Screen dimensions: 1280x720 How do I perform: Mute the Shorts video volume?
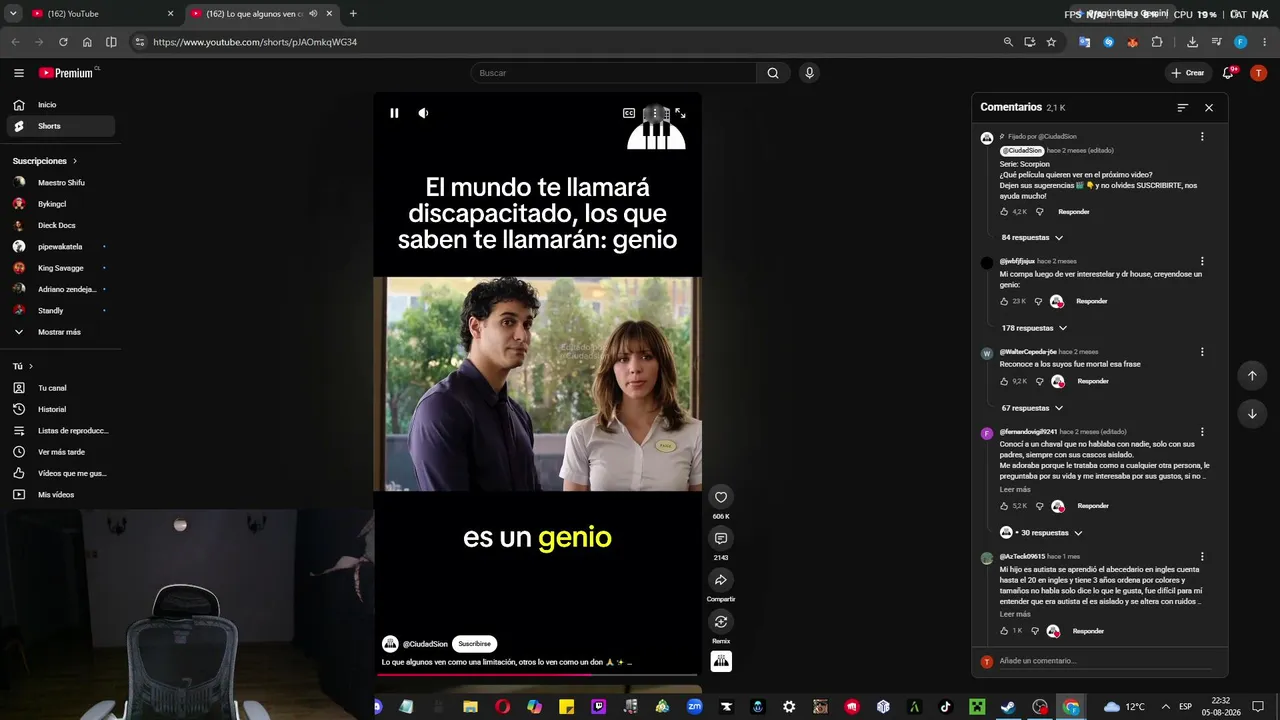click(x=423, y=113)
